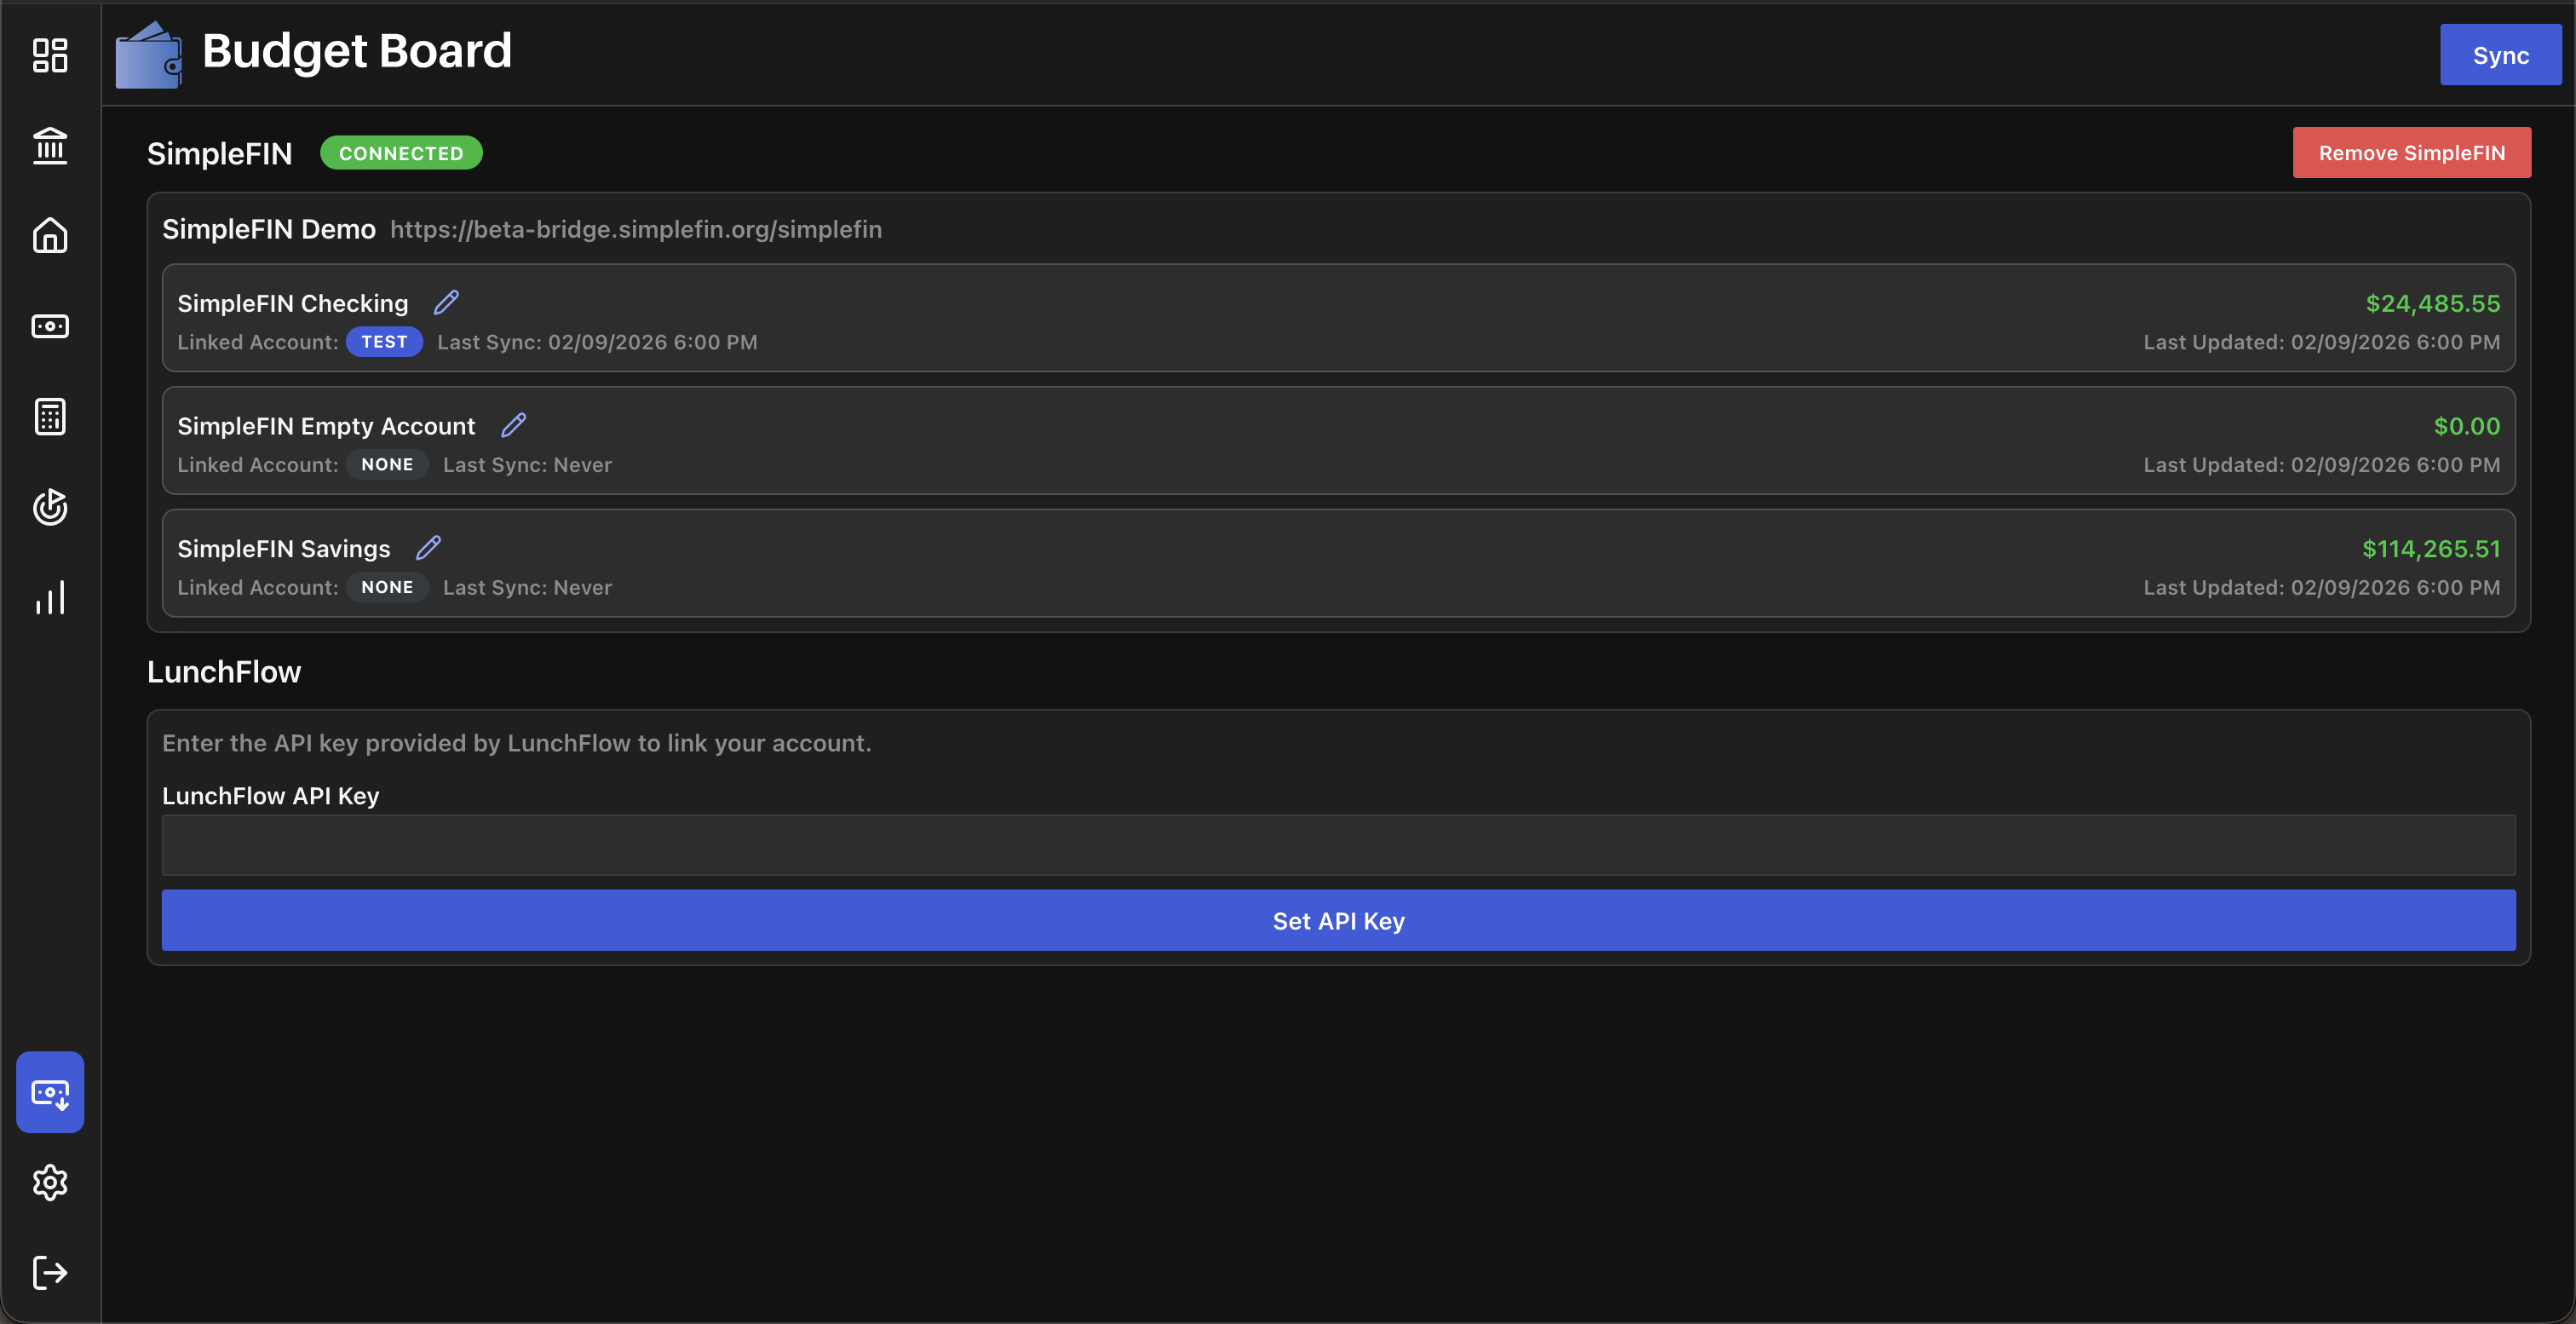Click the Budget Board title
Screen dimensions: 2576x1324
[357, 52]
